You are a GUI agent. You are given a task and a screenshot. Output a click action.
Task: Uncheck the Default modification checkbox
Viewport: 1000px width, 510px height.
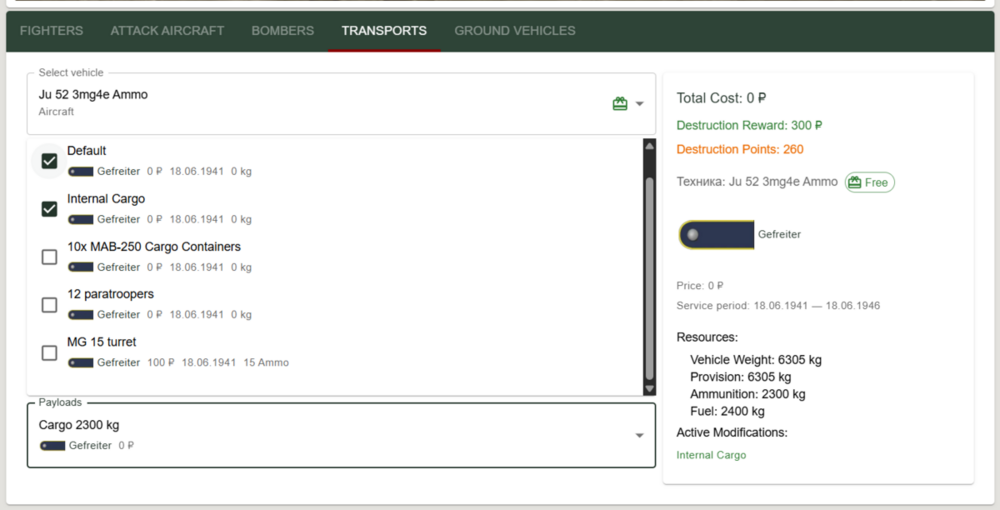(49, 161)
